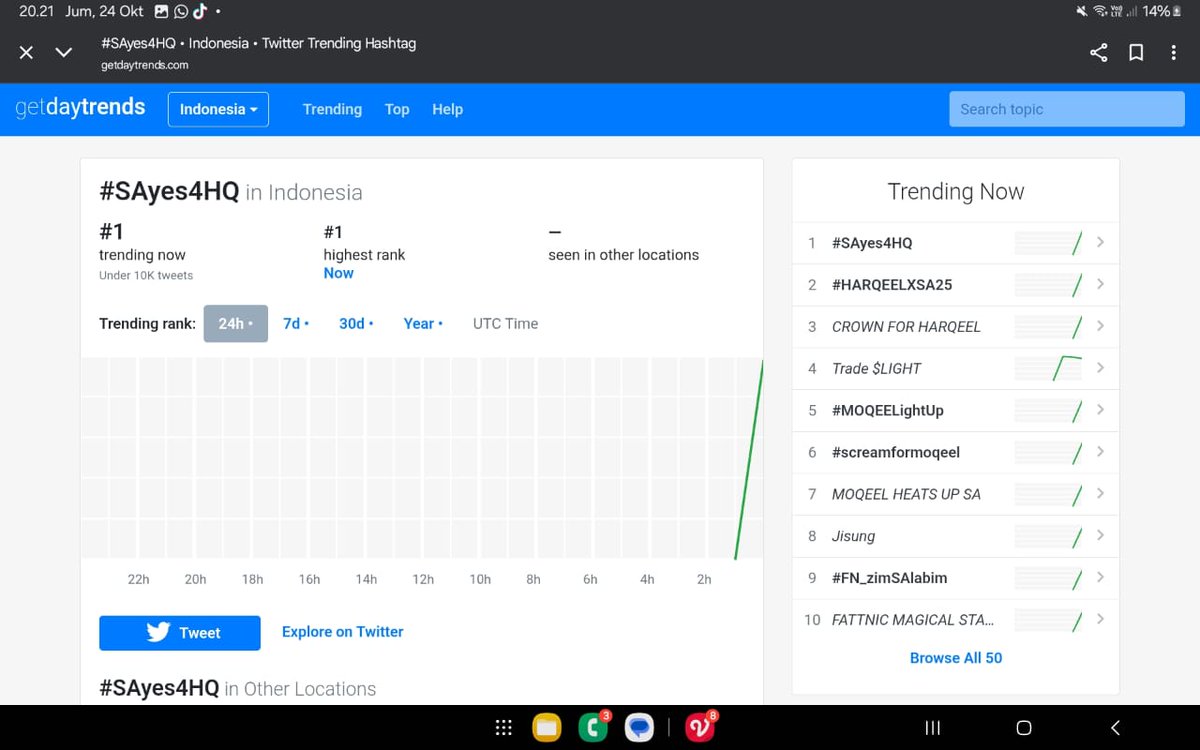
Task: Click the green trend line on chart
Action: tap(750, 459)
